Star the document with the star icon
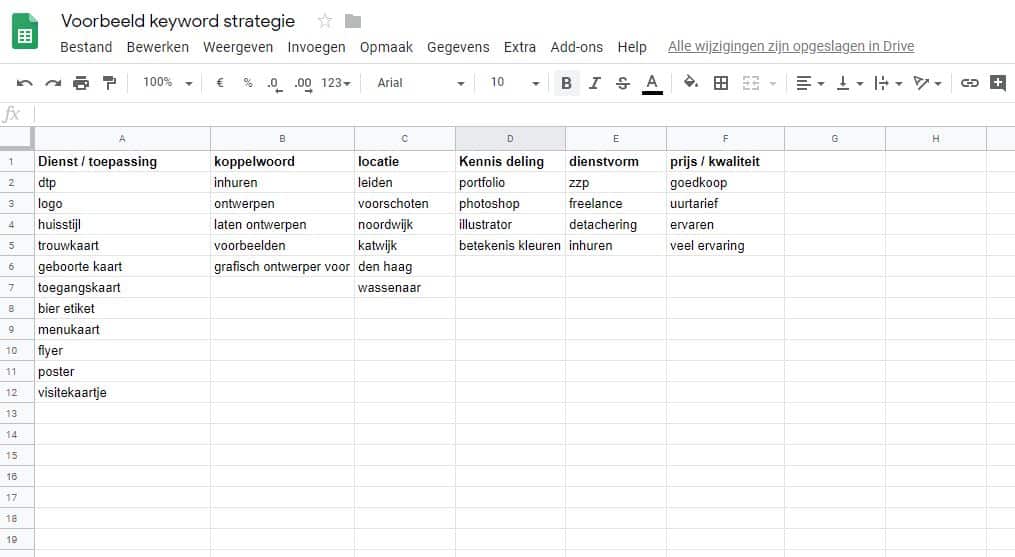Screen dimensions: 1015x557 (325, 21)
